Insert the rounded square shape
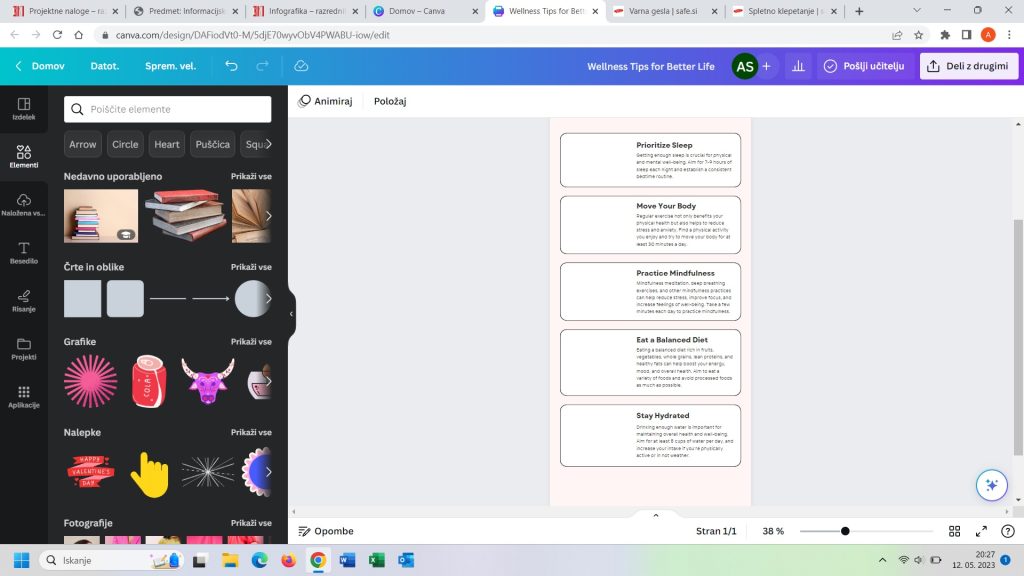1024x576 pixels. (x=125, y=298)
